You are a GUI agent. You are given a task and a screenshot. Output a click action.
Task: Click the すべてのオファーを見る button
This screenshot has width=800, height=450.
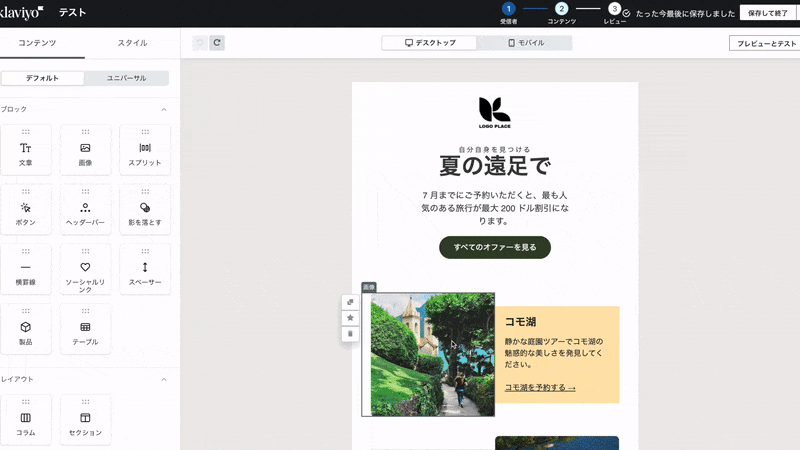coord(495,247)
